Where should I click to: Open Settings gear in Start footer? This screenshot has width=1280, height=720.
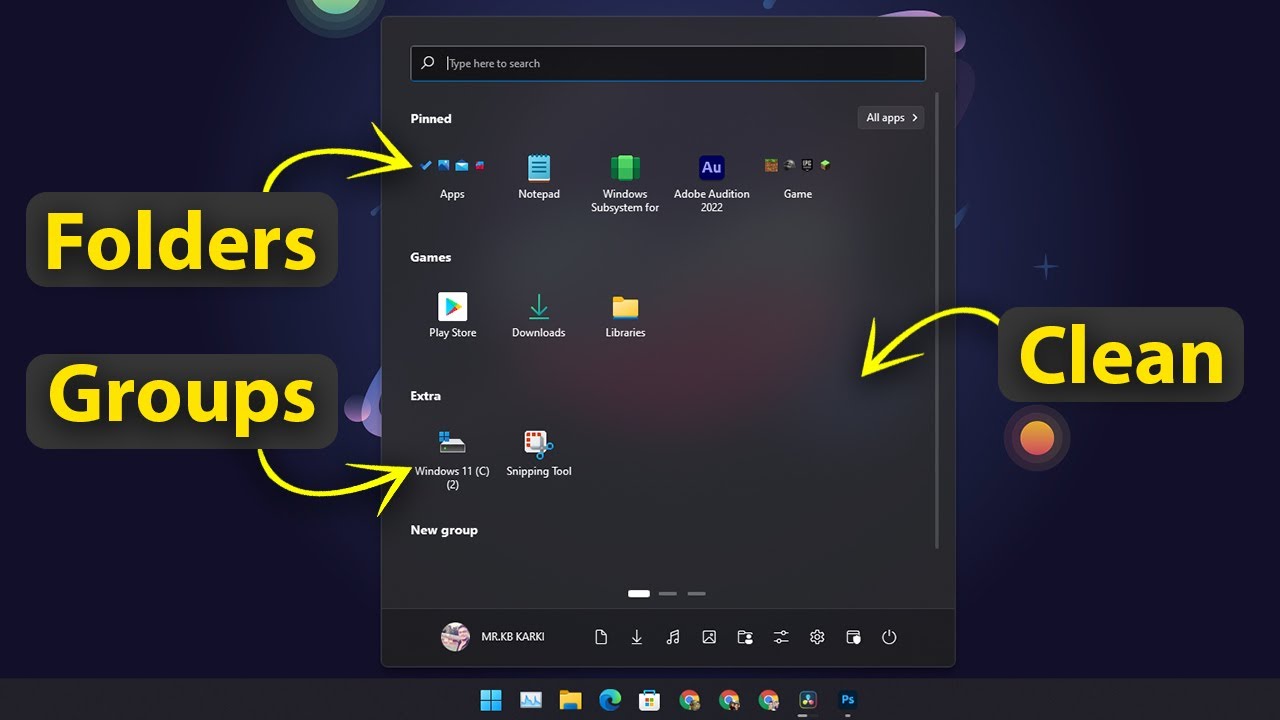(817, 637)
